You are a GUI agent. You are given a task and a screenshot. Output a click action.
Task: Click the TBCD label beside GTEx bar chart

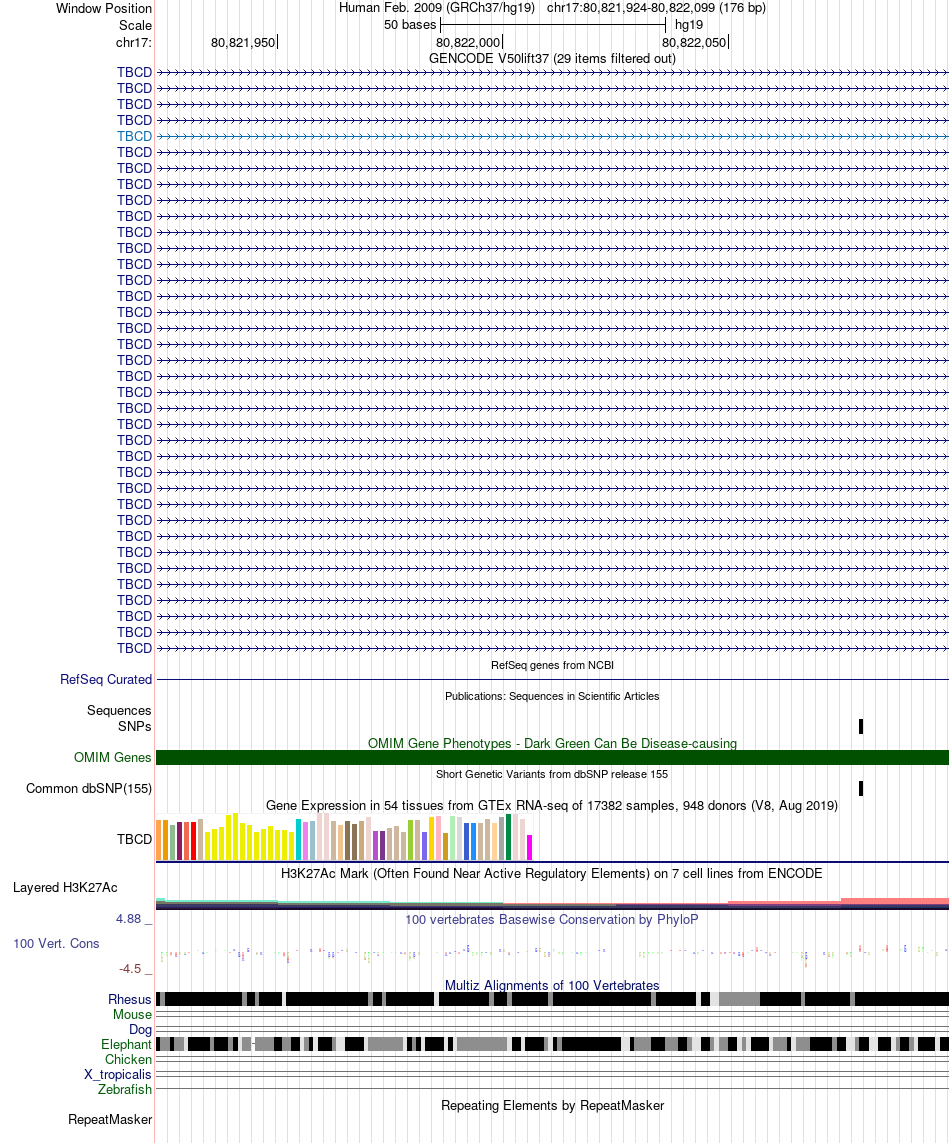pos(134,840)
